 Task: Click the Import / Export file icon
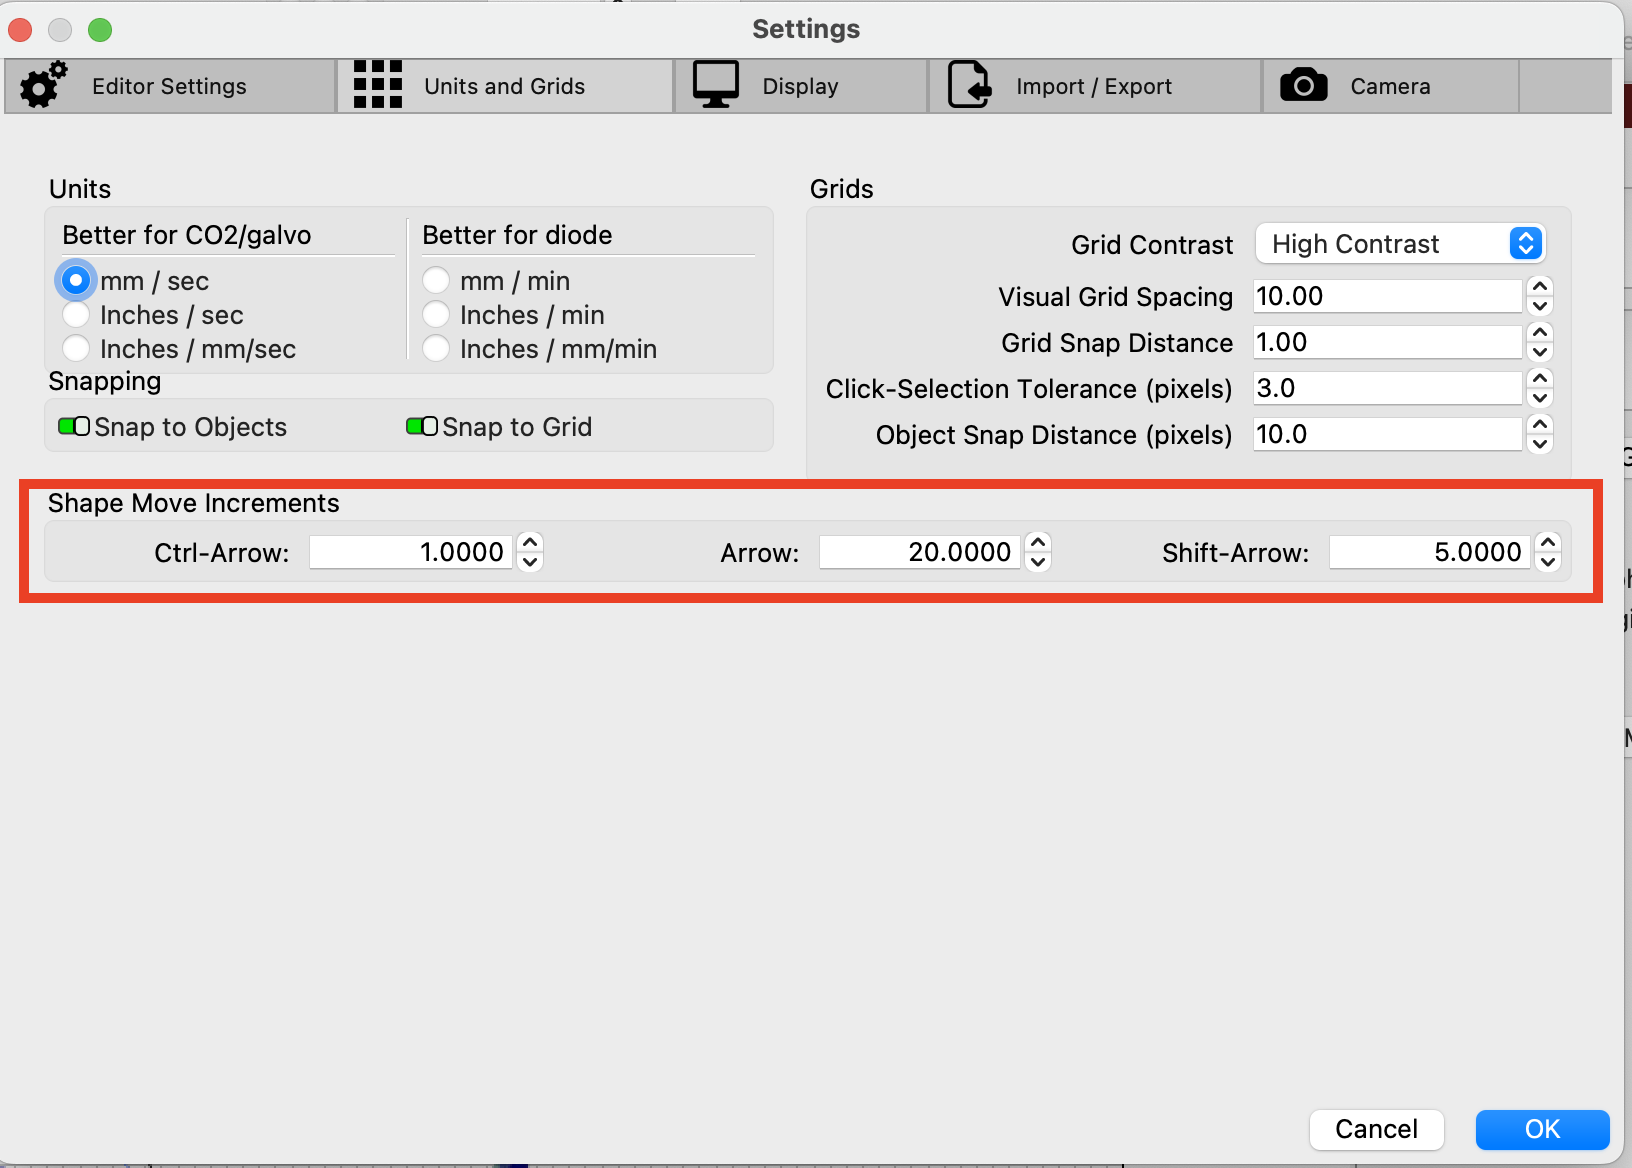point(969,85)
